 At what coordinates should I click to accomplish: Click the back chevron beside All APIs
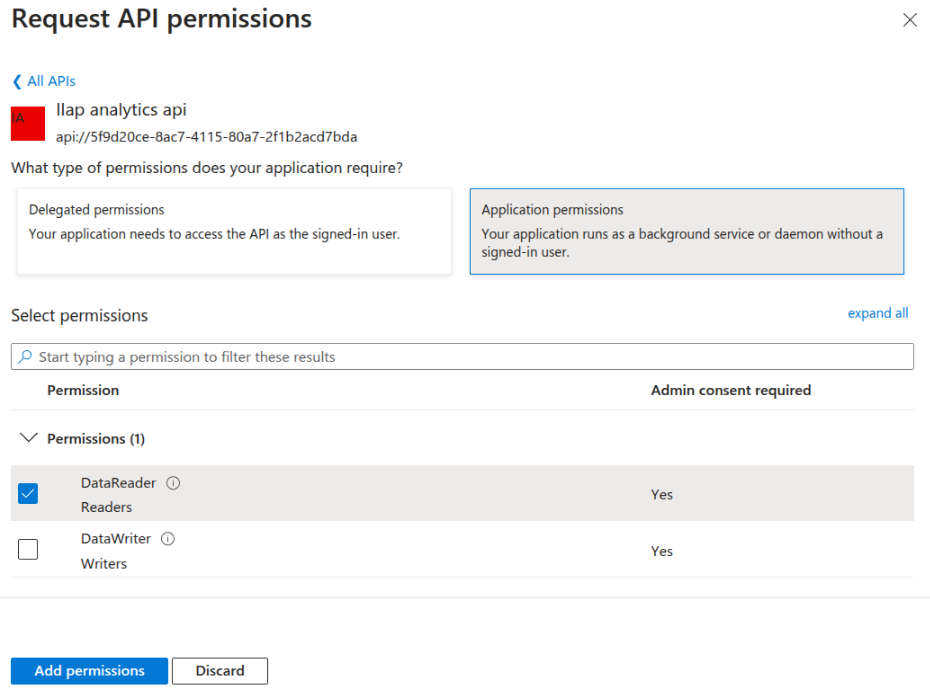pyautogui.click(x=16, y=81)
